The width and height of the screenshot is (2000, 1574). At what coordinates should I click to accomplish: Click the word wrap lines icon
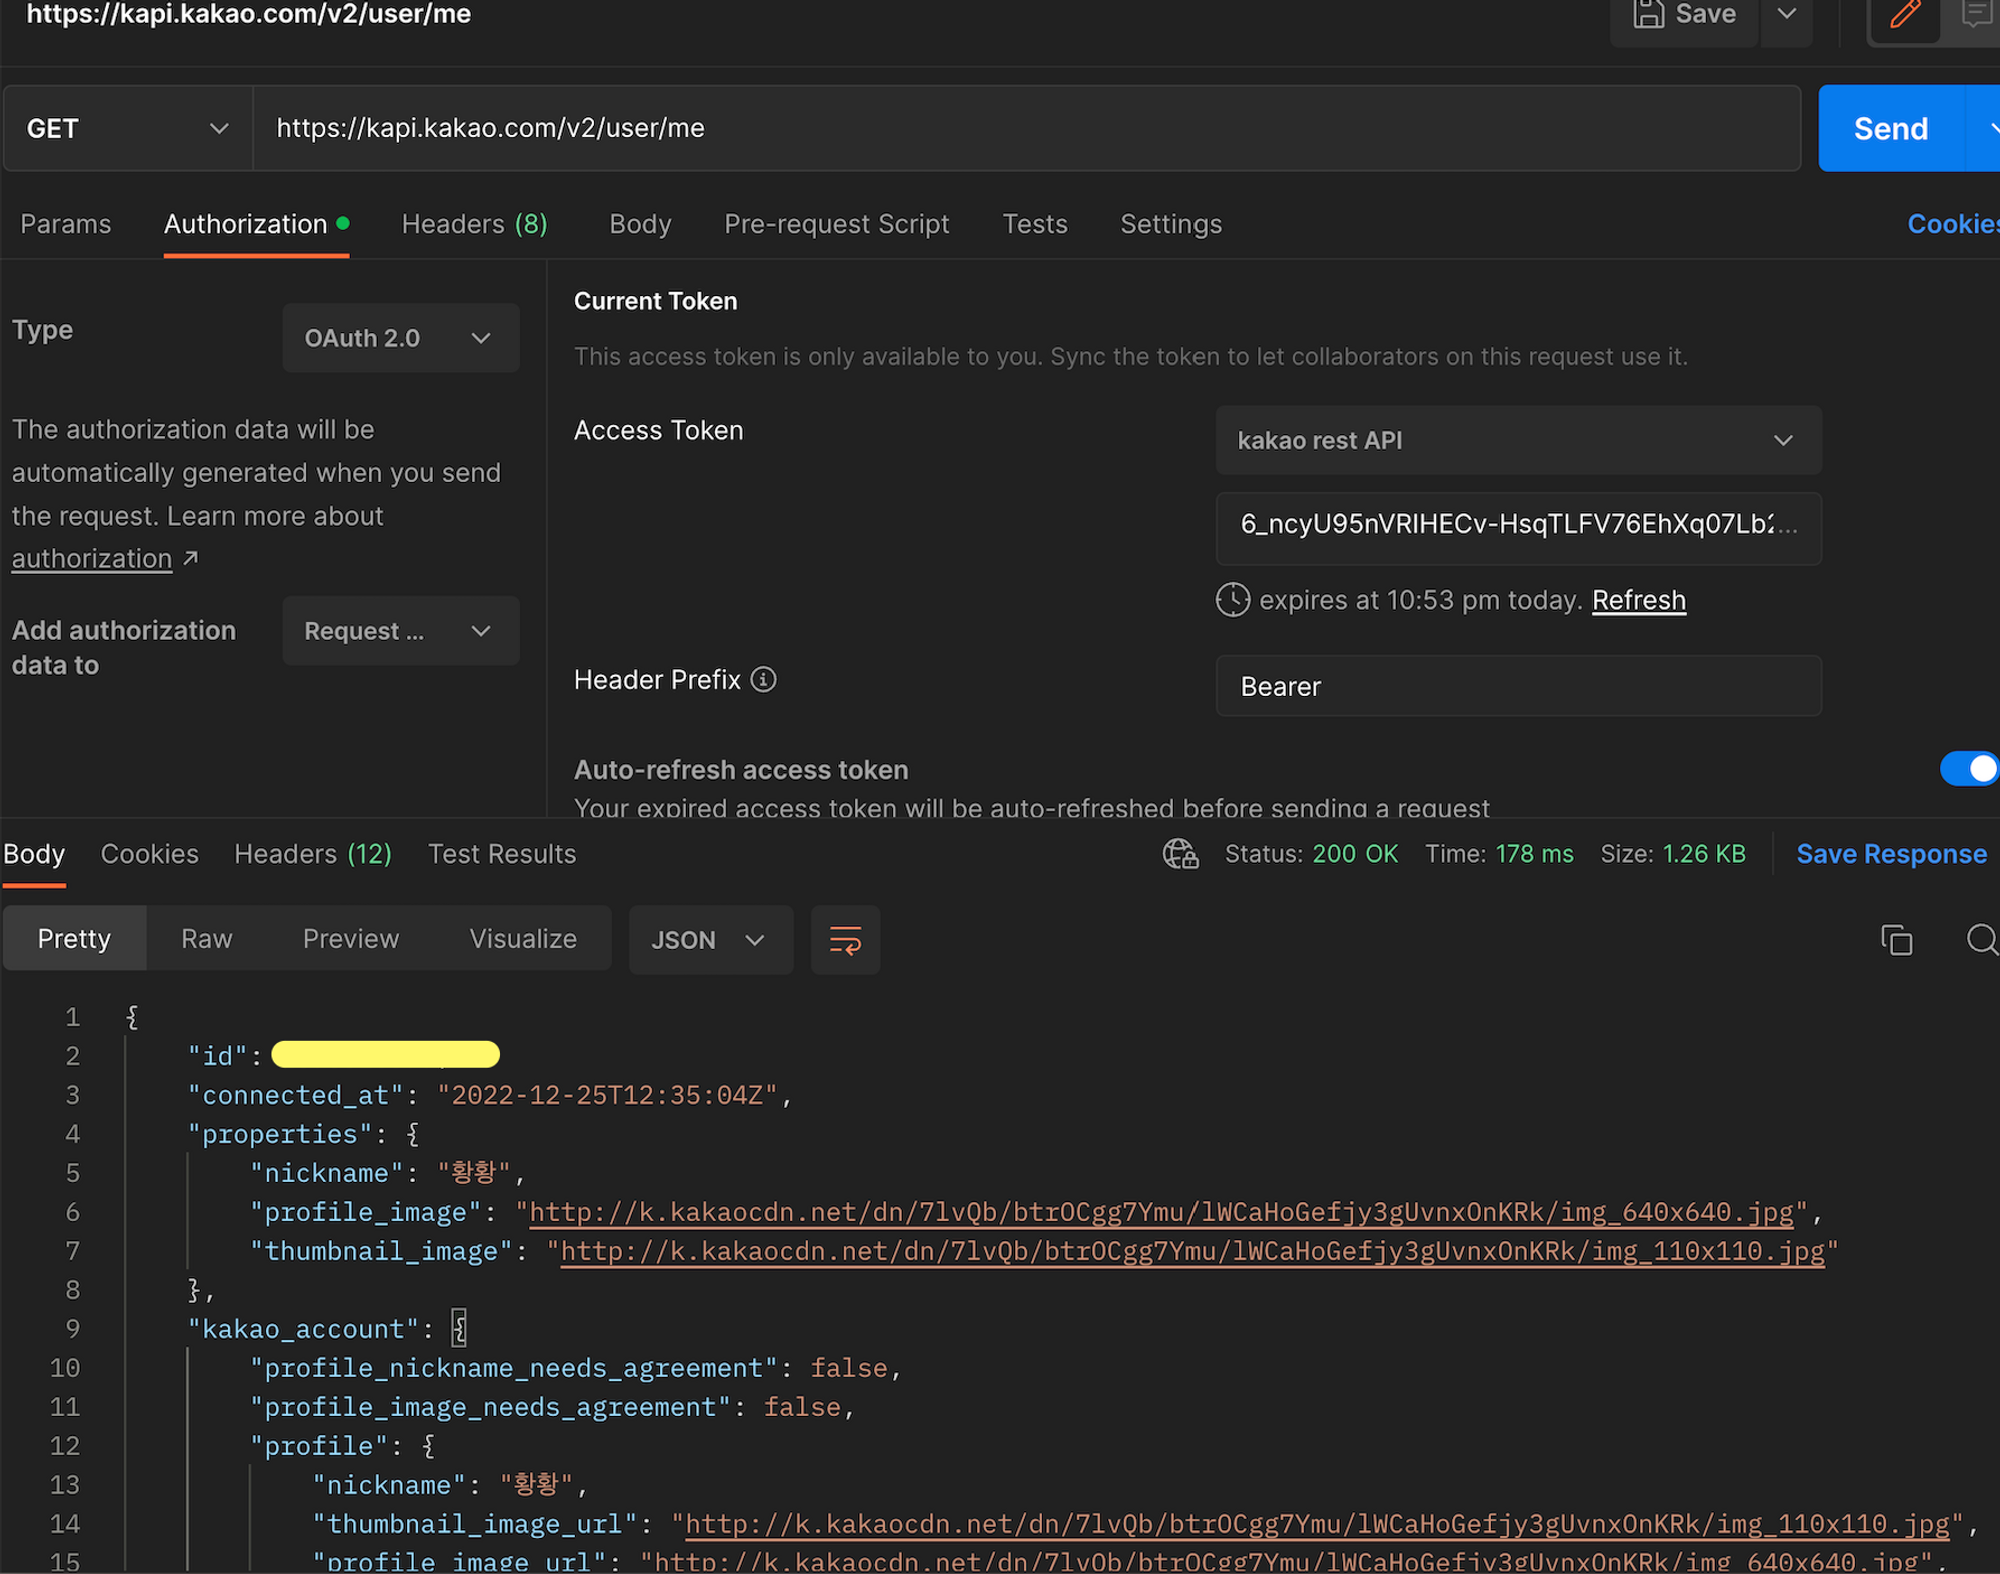click(845, 940)
